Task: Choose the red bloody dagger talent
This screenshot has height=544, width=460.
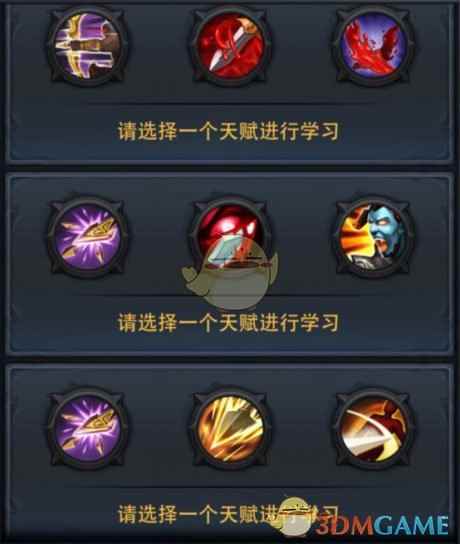Action: [230, 46]
